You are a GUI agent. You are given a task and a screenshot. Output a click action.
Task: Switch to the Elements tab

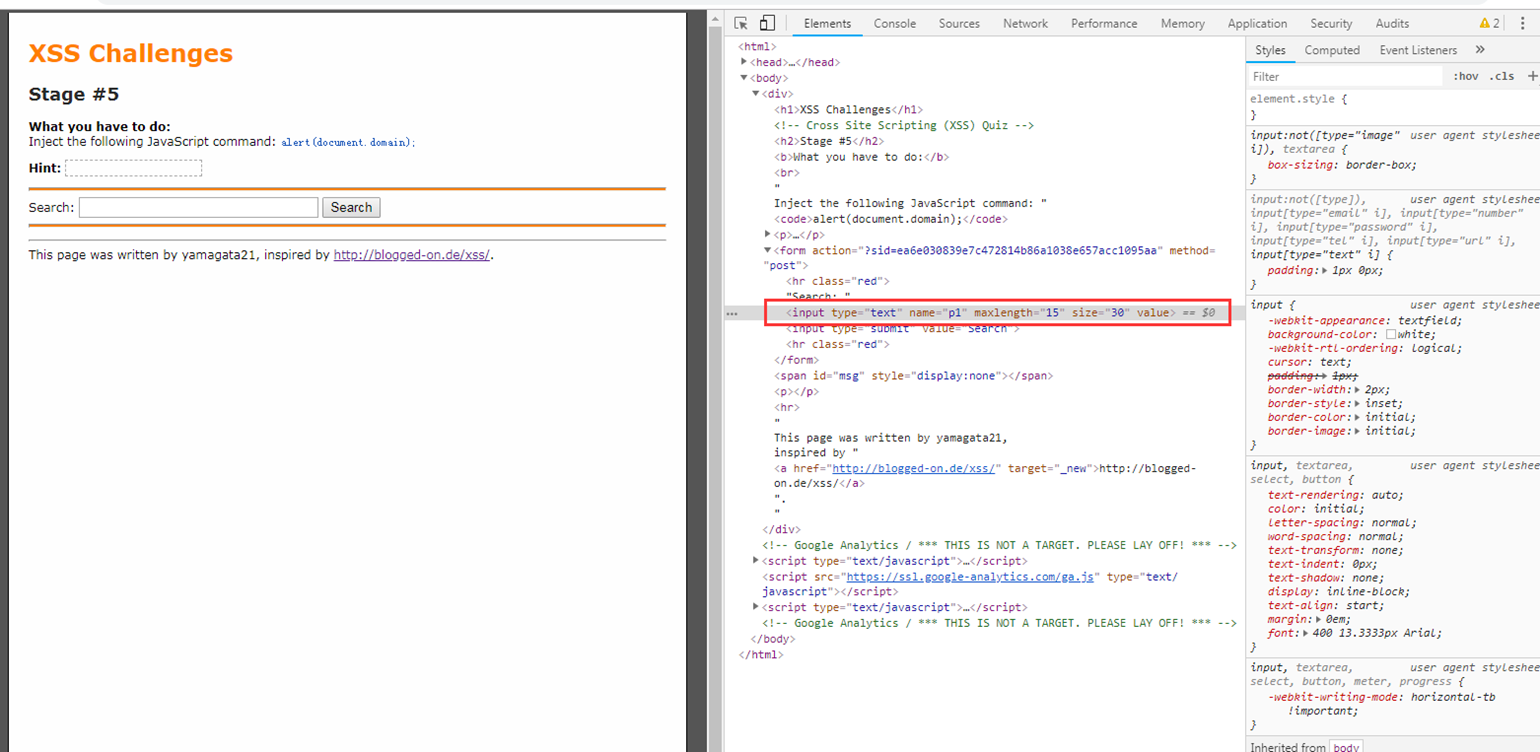[828, 23]
